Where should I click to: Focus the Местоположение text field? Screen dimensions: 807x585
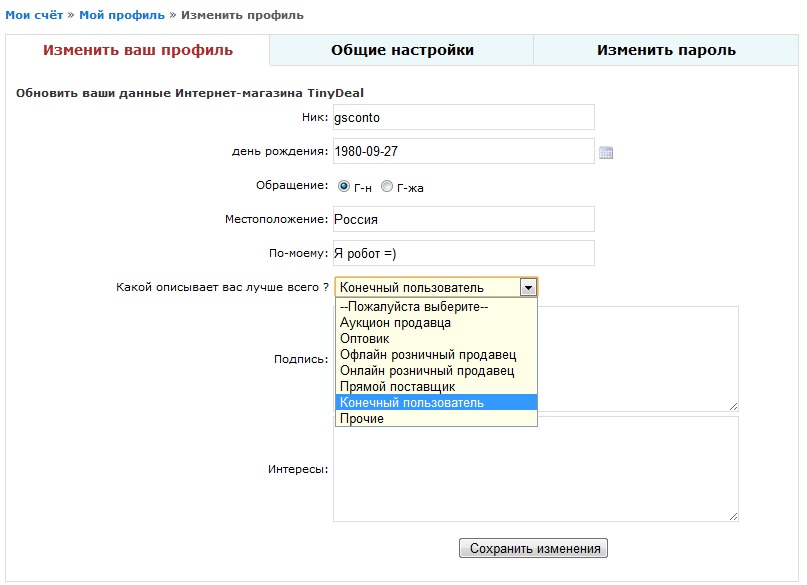pos(463,219)
